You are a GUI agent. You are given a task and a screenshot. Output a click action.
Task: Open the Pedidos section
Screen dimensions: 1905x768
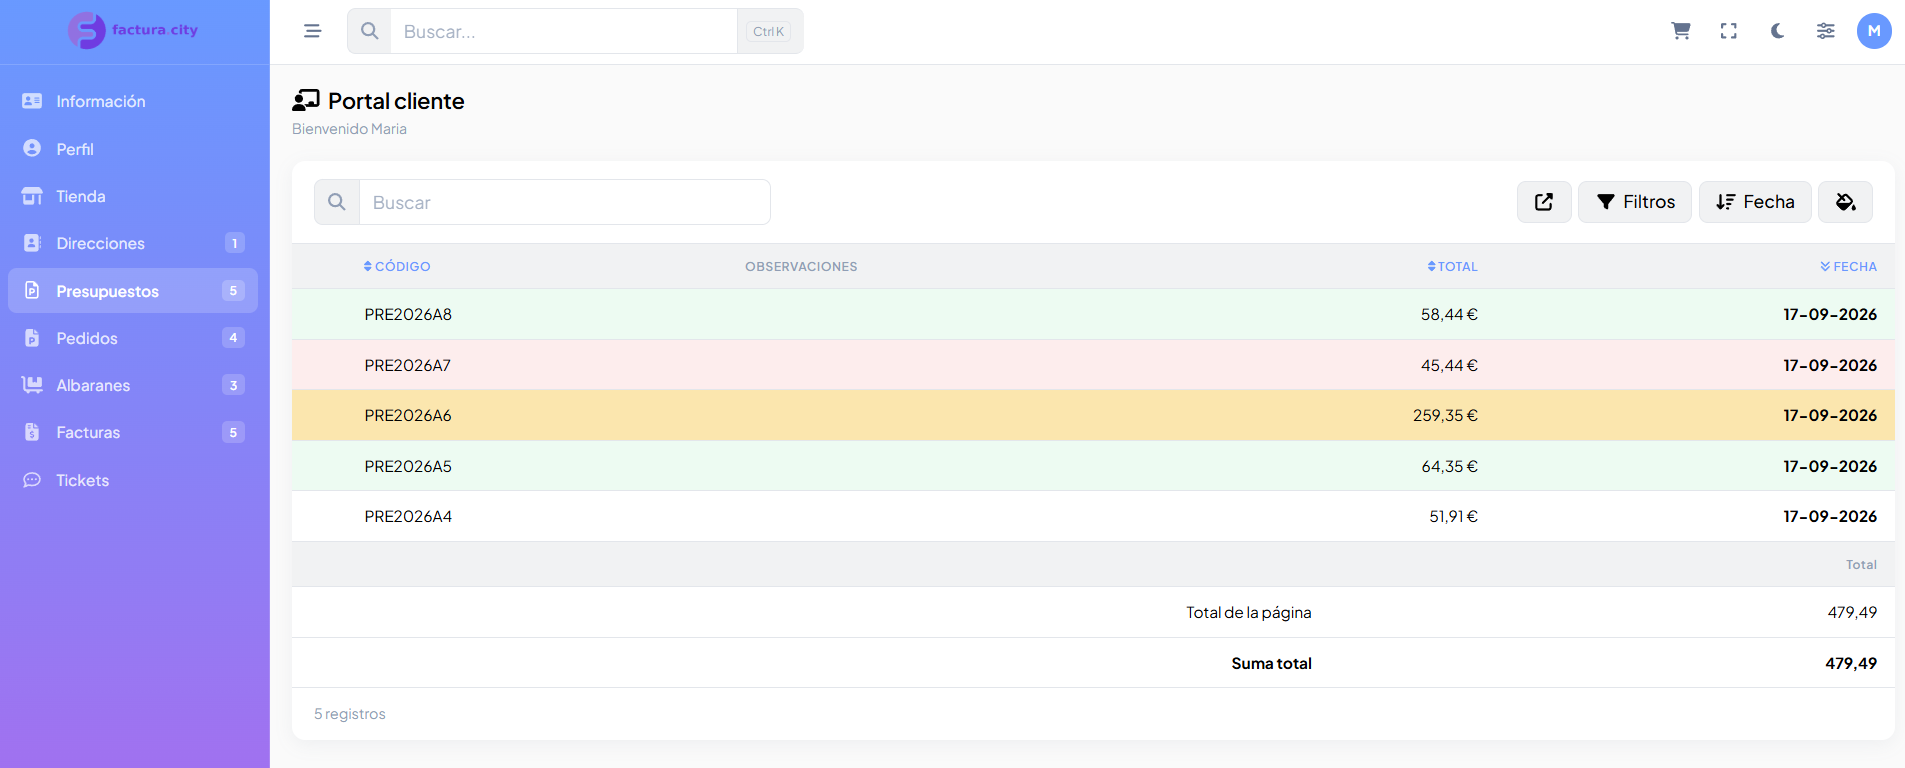[x=133, y=338]
